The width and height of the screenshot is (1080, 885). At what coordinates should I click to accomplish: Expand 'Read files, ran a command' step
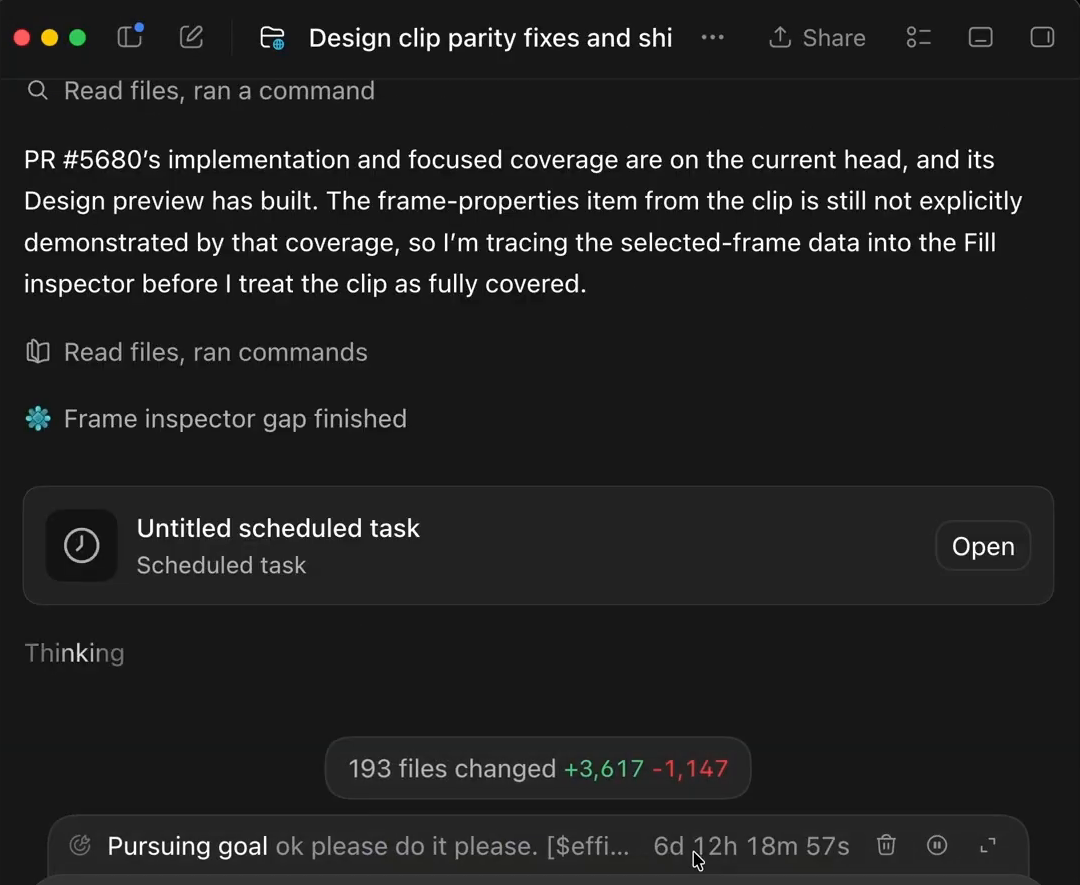pyautogui.click(x=200, y=91)
